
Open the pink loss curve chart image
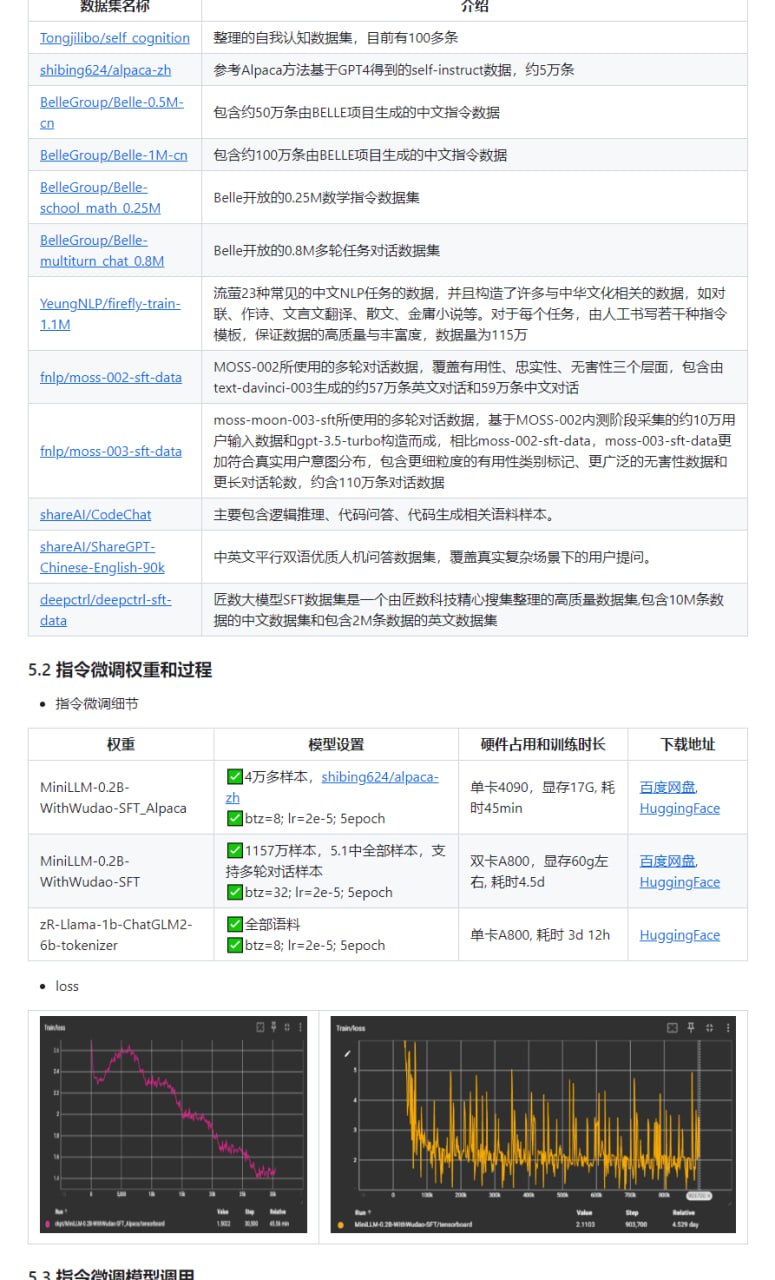[x=175, y=1125]
